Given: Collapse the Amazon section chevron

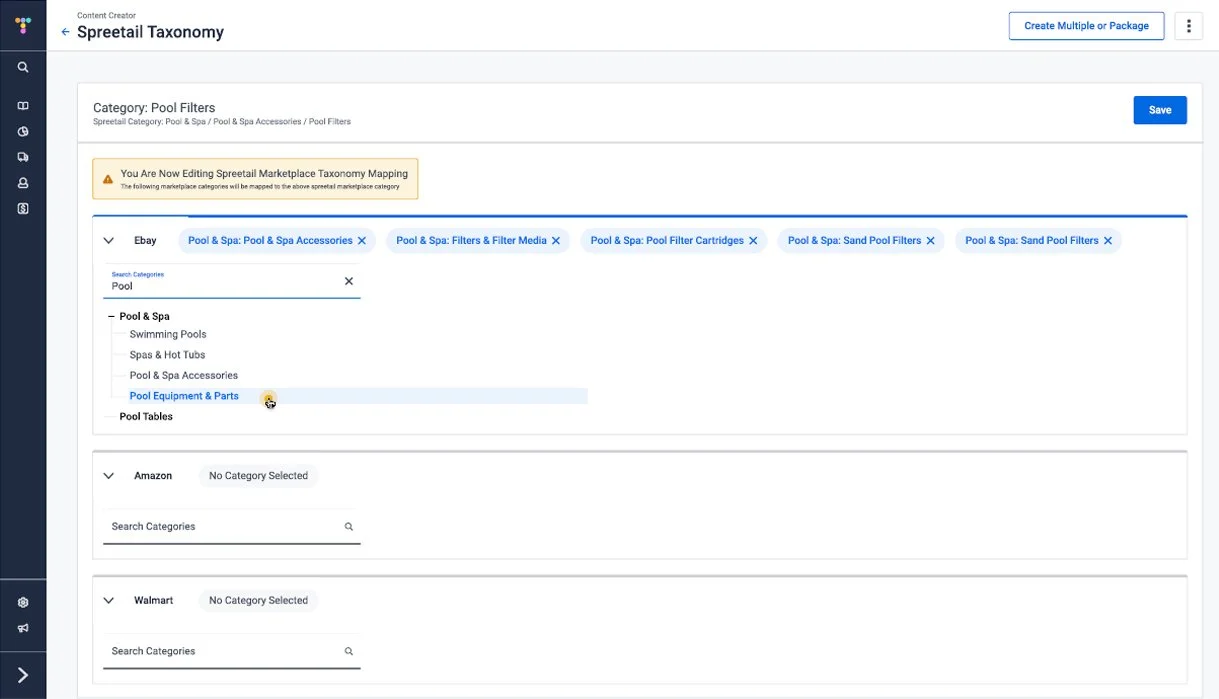Looking at the screenshot, I should click(x=109, y=476).
